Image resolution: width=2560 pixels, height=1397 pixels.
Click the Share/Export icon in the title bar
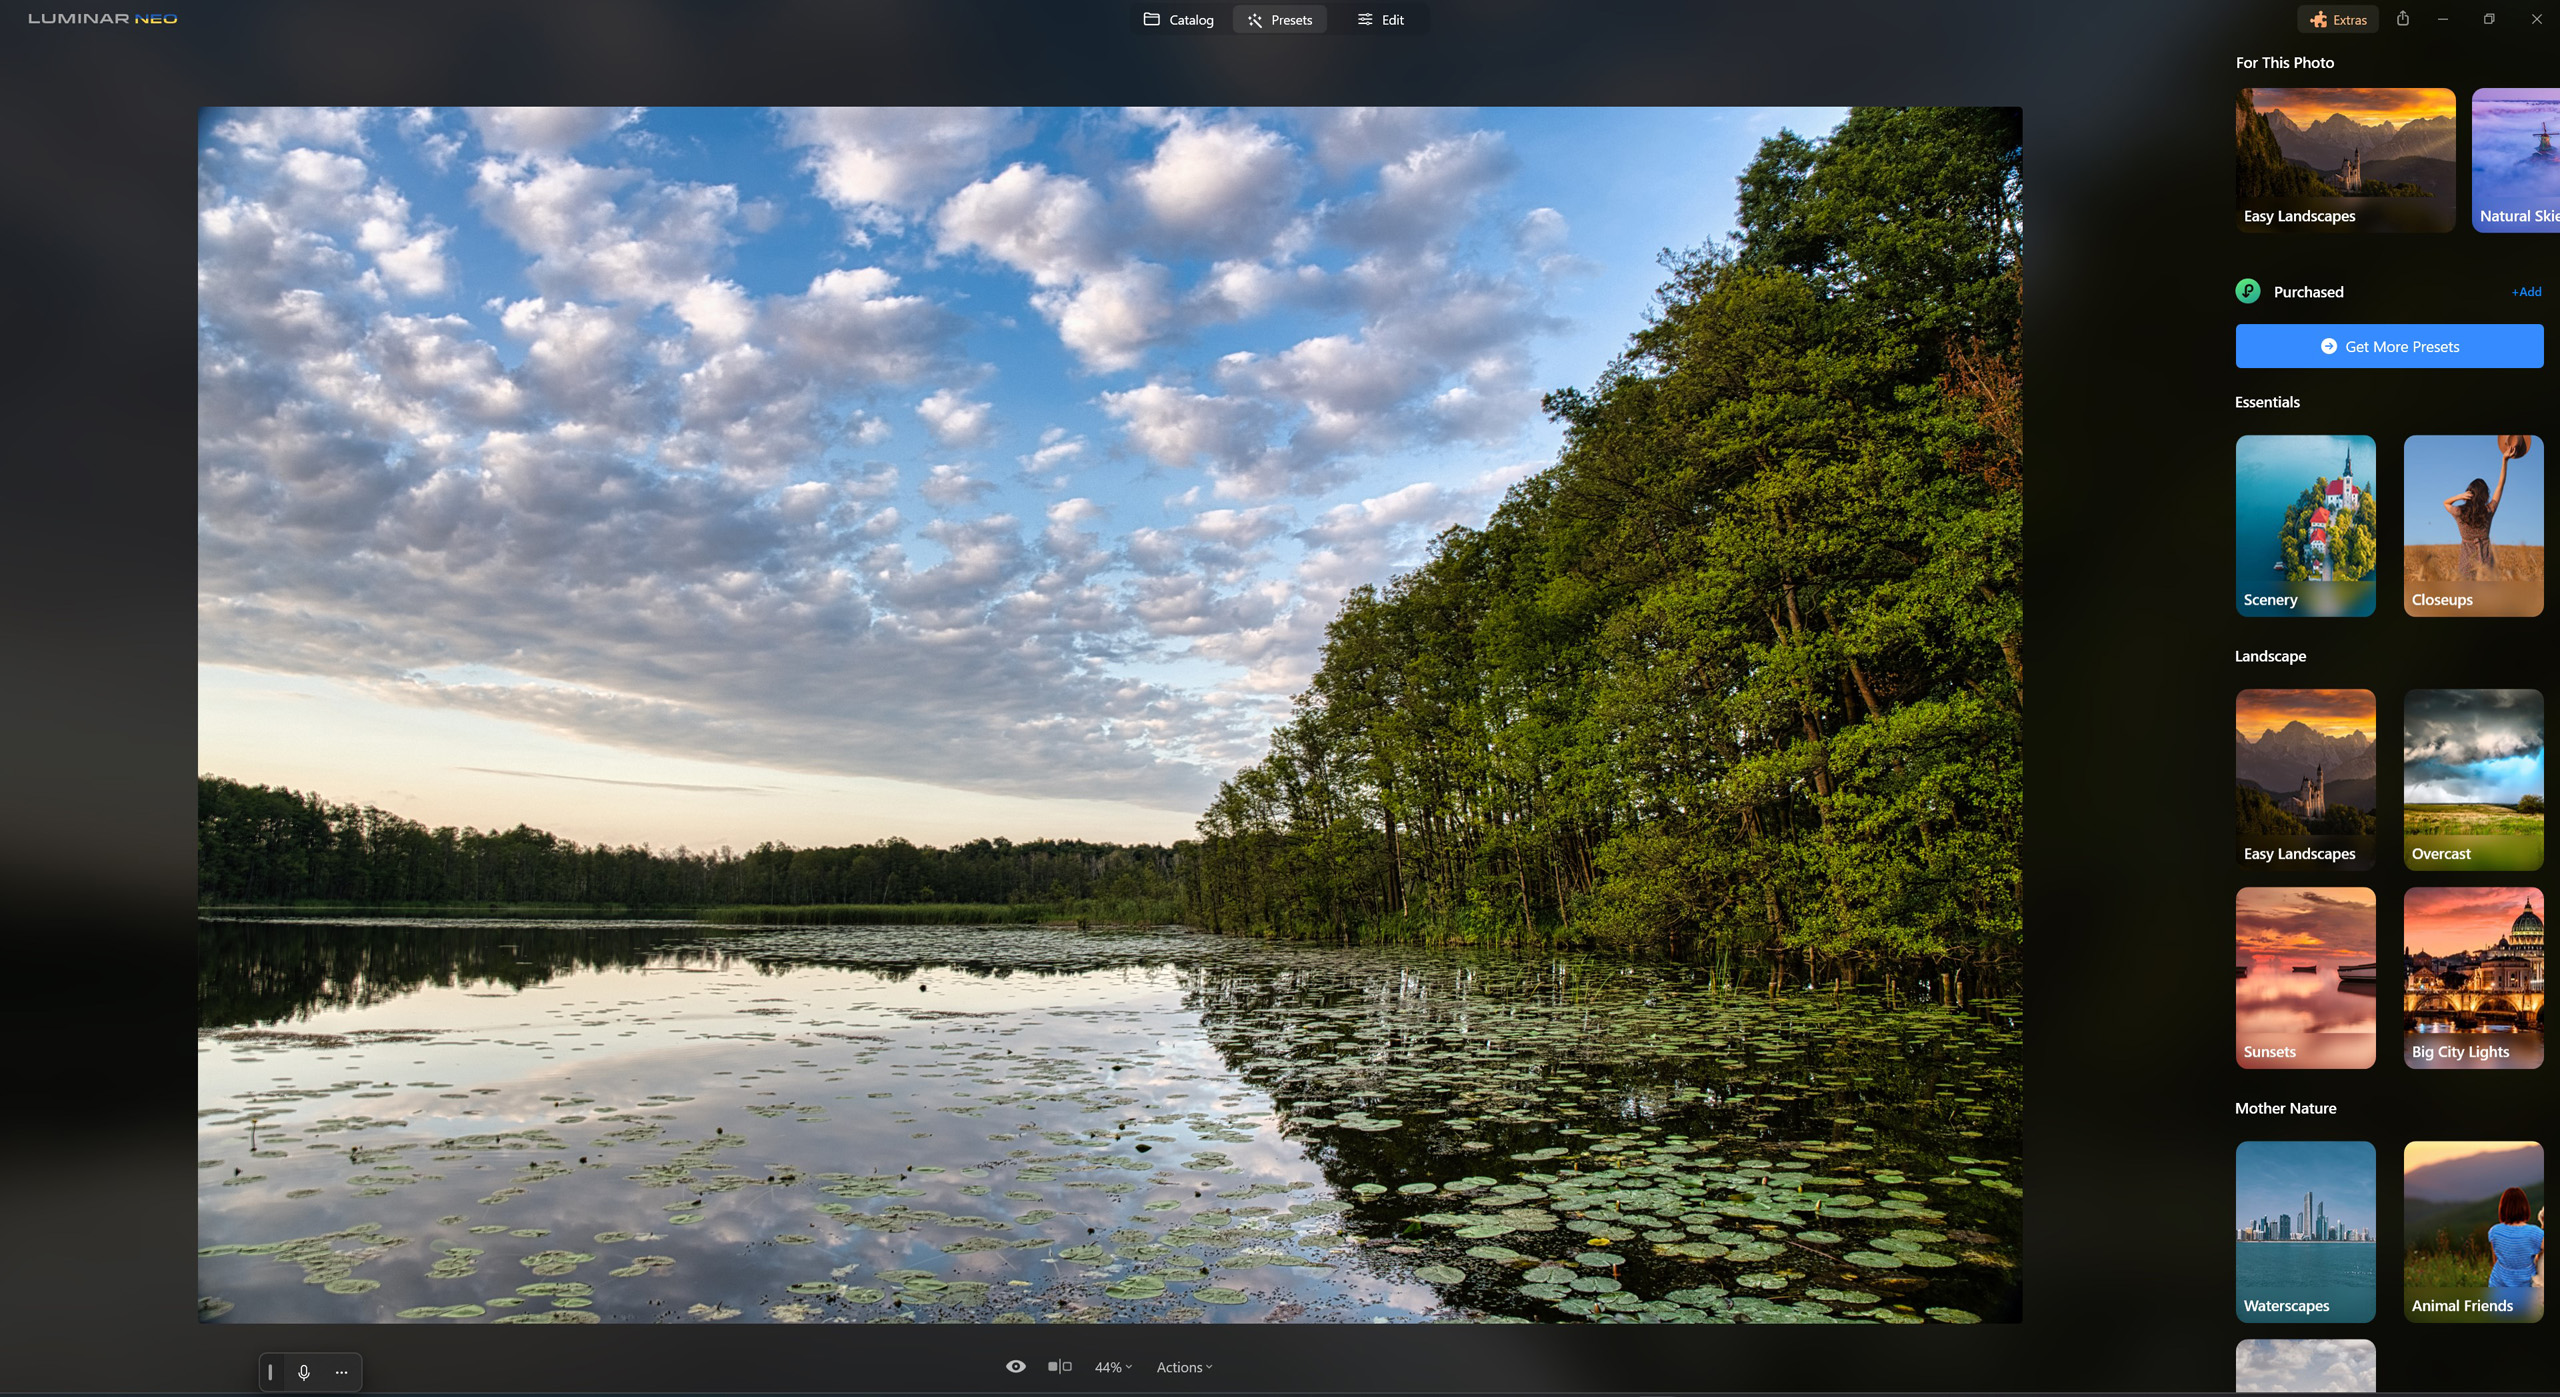pyautogui.click(x=2403, y=19)
